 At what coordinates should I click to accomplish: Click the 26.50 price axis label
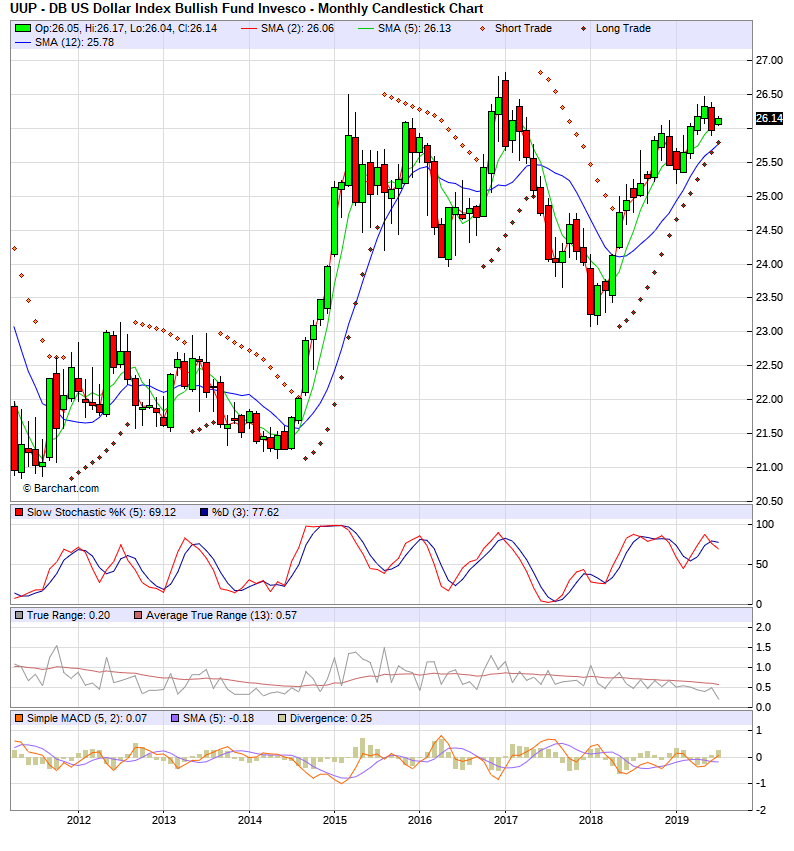[x=770, y=94]
